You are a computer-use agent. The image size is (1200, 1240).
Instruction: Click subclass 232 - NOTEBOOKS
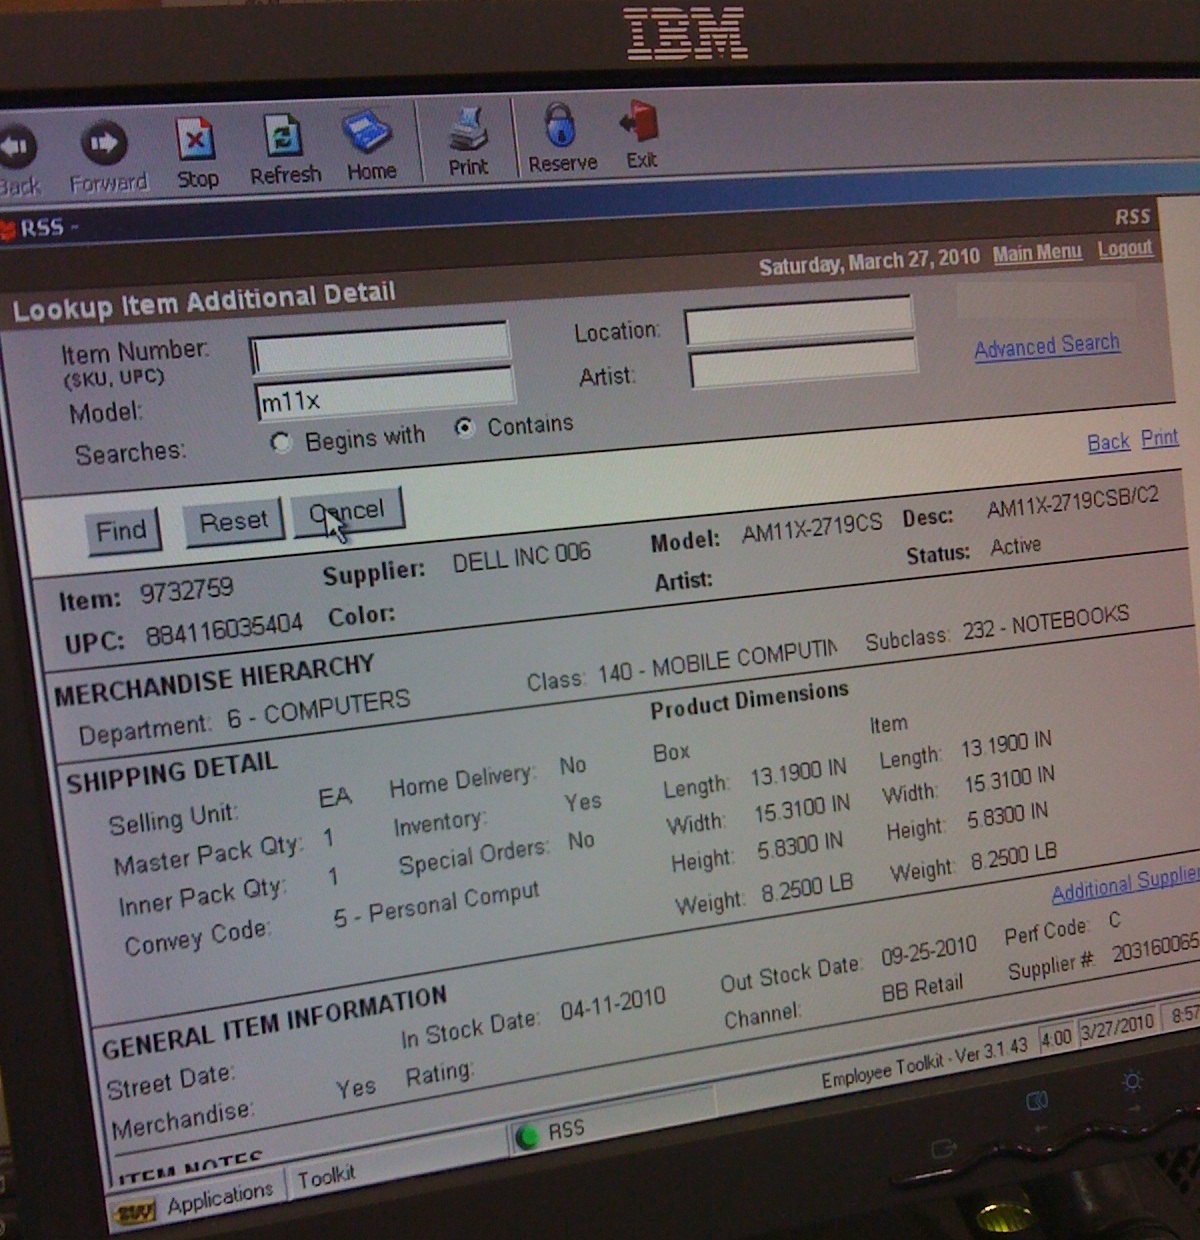pos(1046,623)
